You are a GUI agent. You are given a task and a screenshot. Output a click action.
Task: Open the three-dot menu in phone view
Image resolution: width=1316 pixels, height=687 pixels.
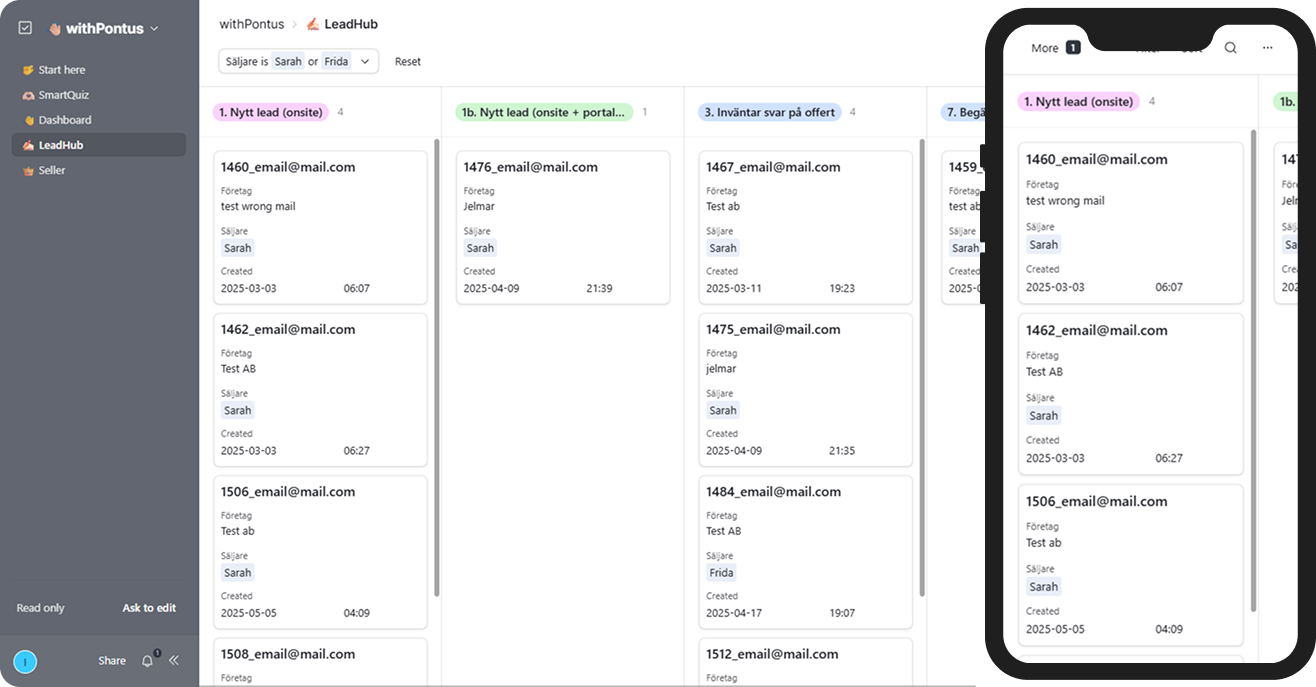[x=1268, y=48]
